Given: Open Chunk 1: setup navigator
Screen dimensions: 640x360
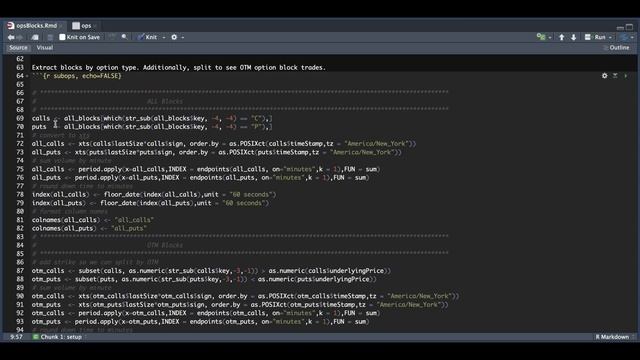Looking at the screenshot, I should click(61, 337).
